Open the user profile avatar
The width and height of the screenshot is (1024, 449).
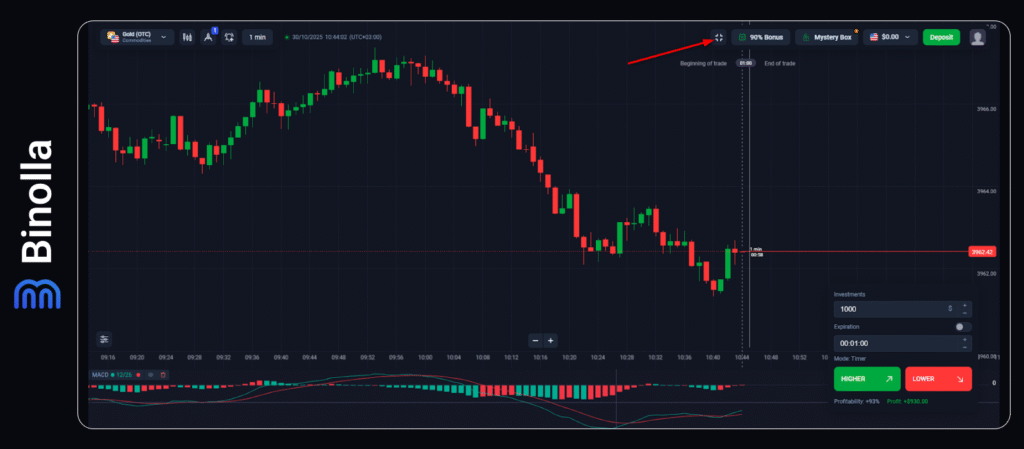(x=977, y=37)
